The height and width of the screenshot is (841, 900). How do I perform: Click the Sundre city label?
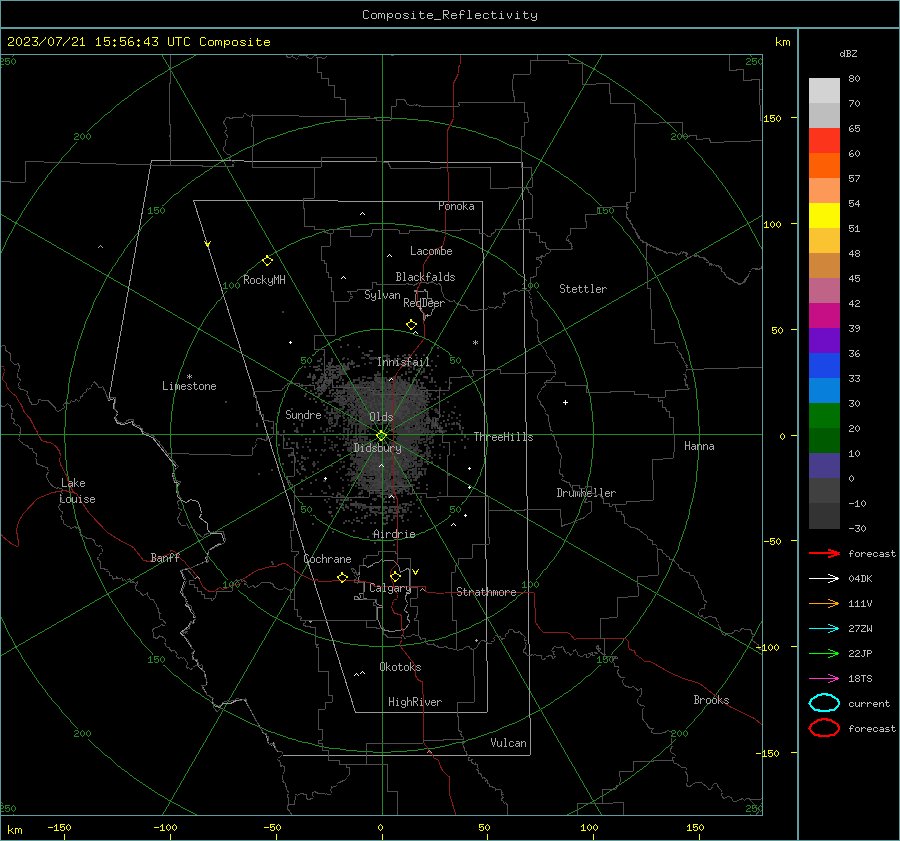303,414
